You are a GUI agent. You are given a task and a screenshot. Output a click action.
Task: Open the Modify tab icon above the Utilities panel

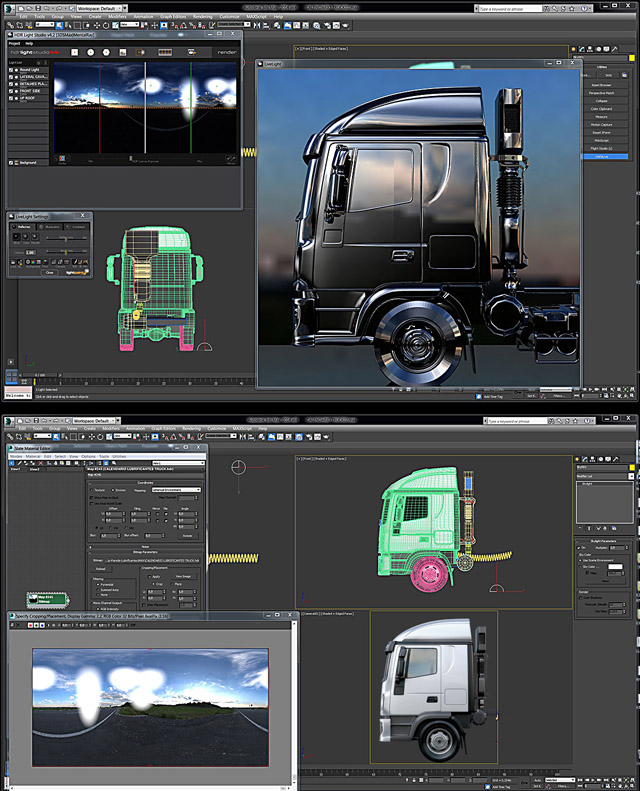click(x=581, y=49)
